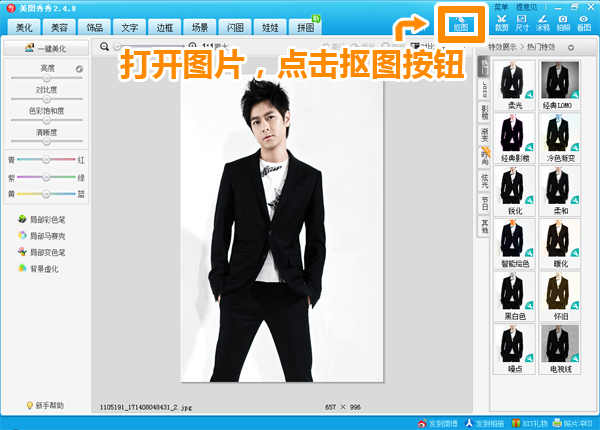Image resolution: width=600 pixels, height=430 pixels.
Task: Share via 发到微博
Action: (x=437, y=423)
